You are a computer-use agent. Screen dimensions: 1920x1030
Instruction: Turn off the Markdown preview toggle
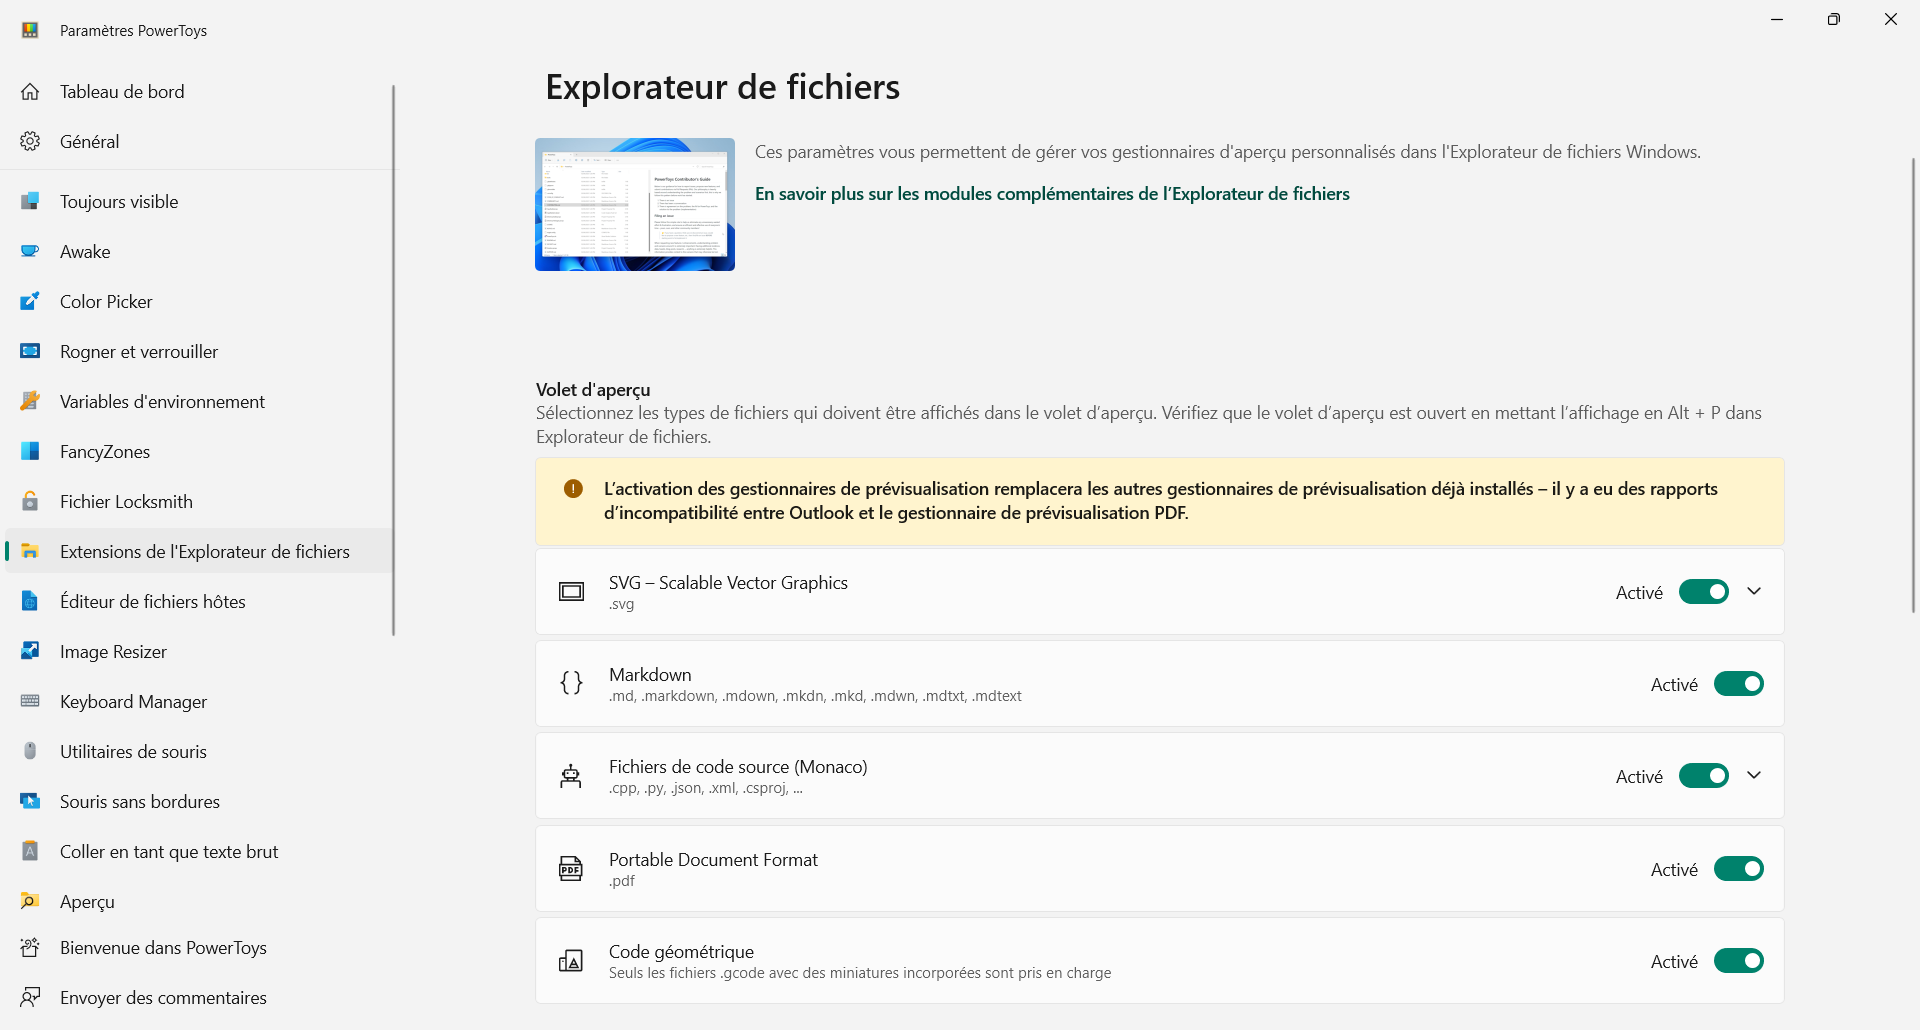(1739, 684)
